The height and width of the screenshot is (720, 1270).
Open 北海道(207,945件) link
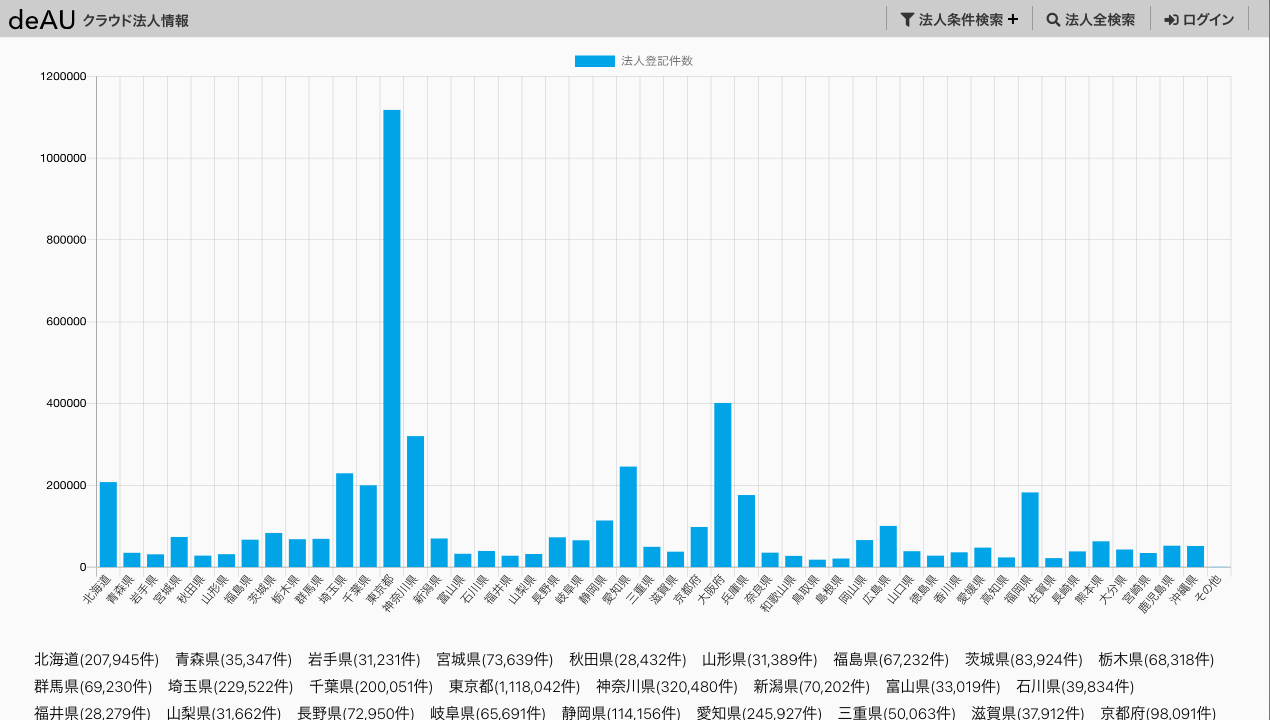[97, 660]
